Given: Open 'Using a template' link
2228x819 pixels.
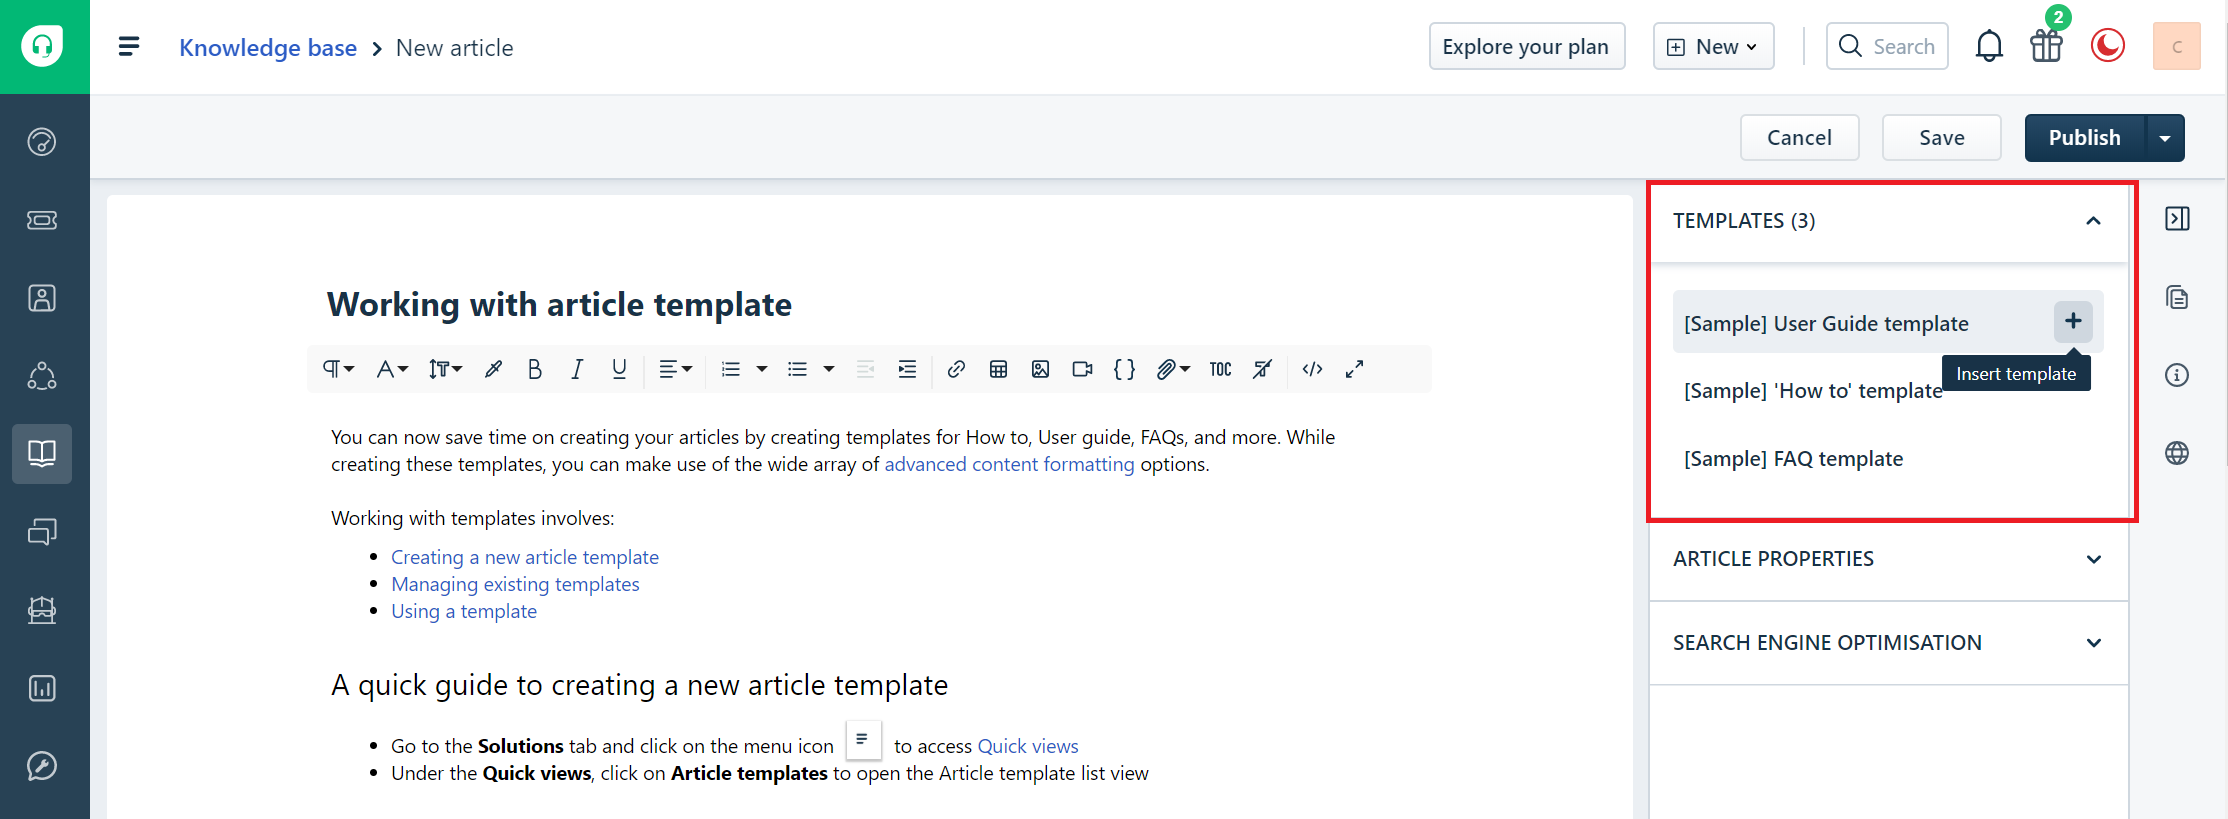Looking at the screenshot, I should 464,611.
